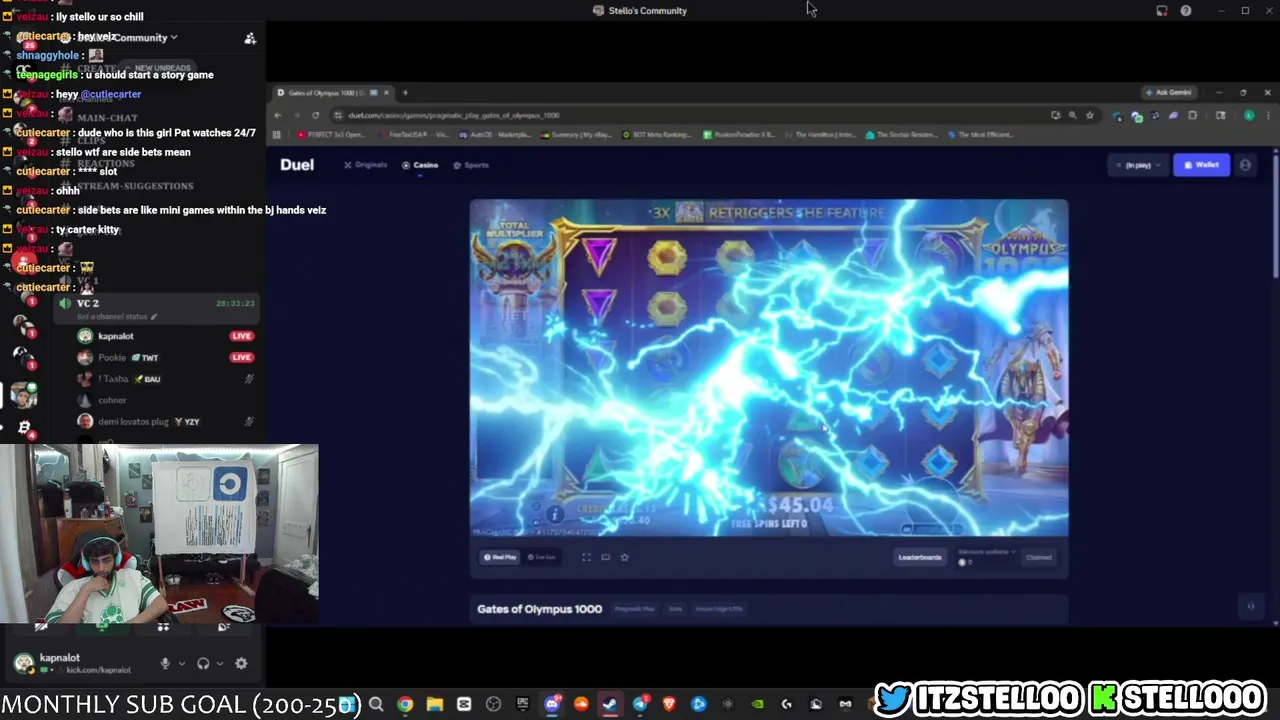Click page scrollbar on Duel site
This screenshot has height=720, width=1280.
1275,215
